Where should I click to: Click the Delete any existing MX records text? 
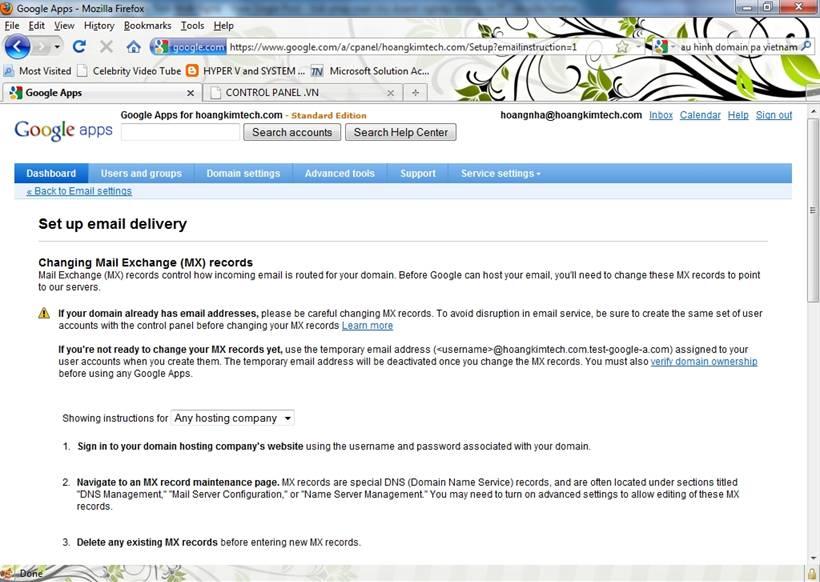coord(147,542)
